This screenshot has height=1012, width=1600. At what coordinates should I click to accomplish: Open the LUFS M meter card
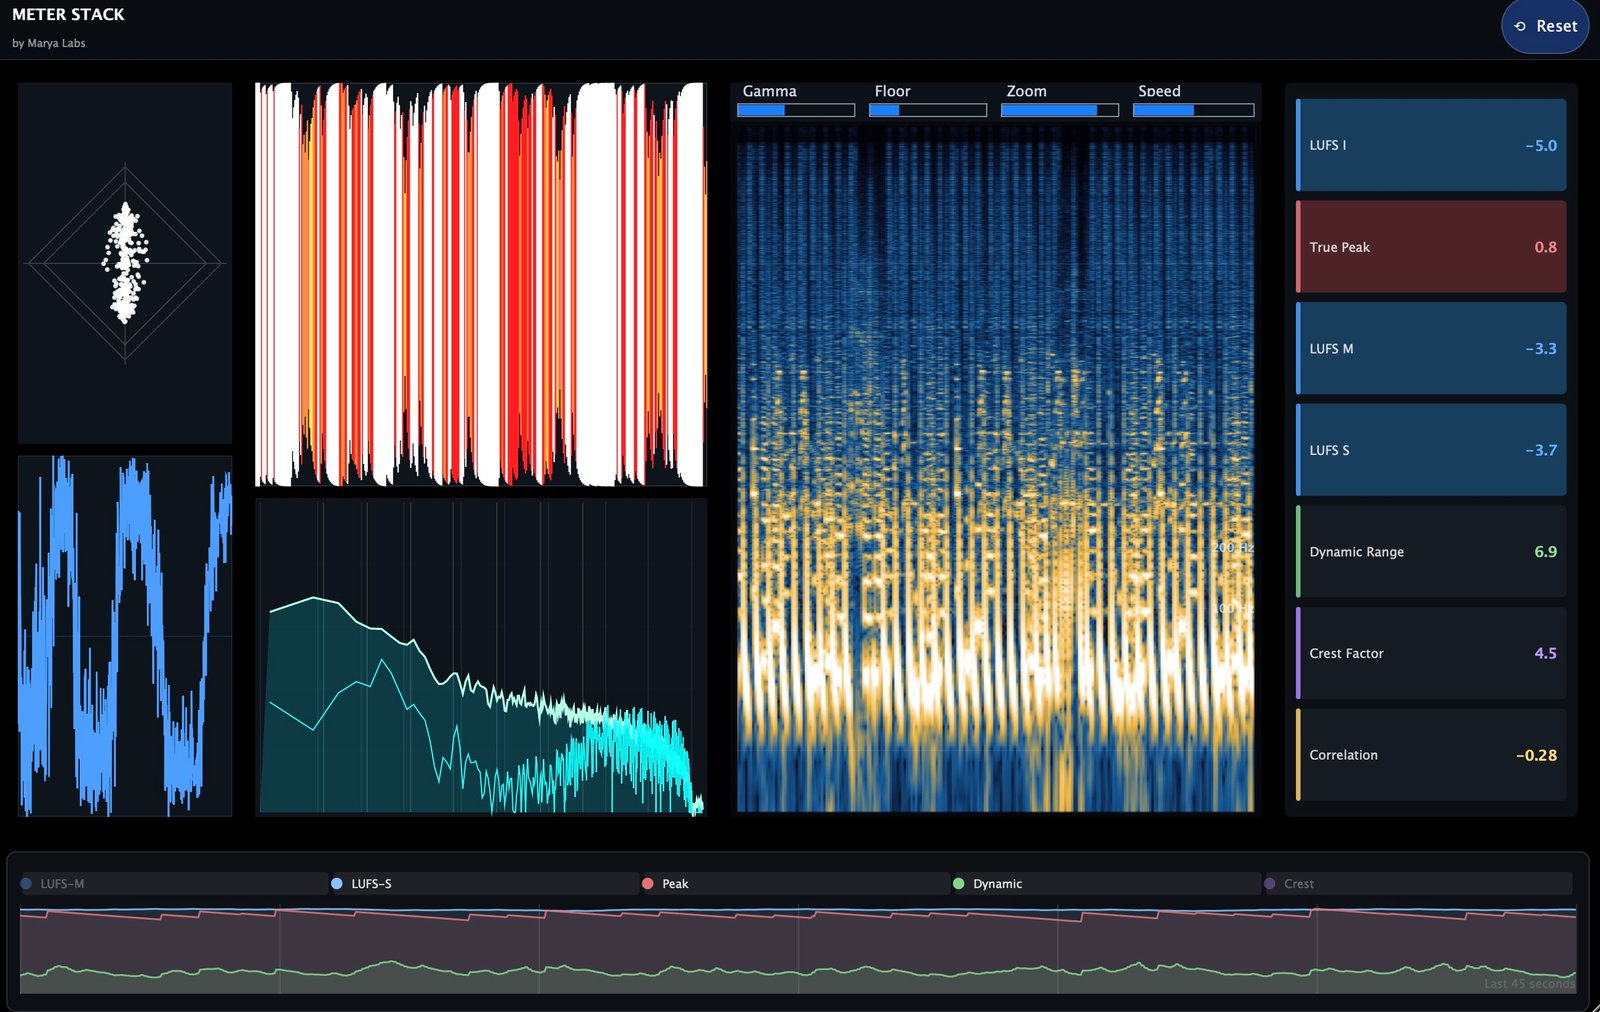click(x=1431, y=349)
